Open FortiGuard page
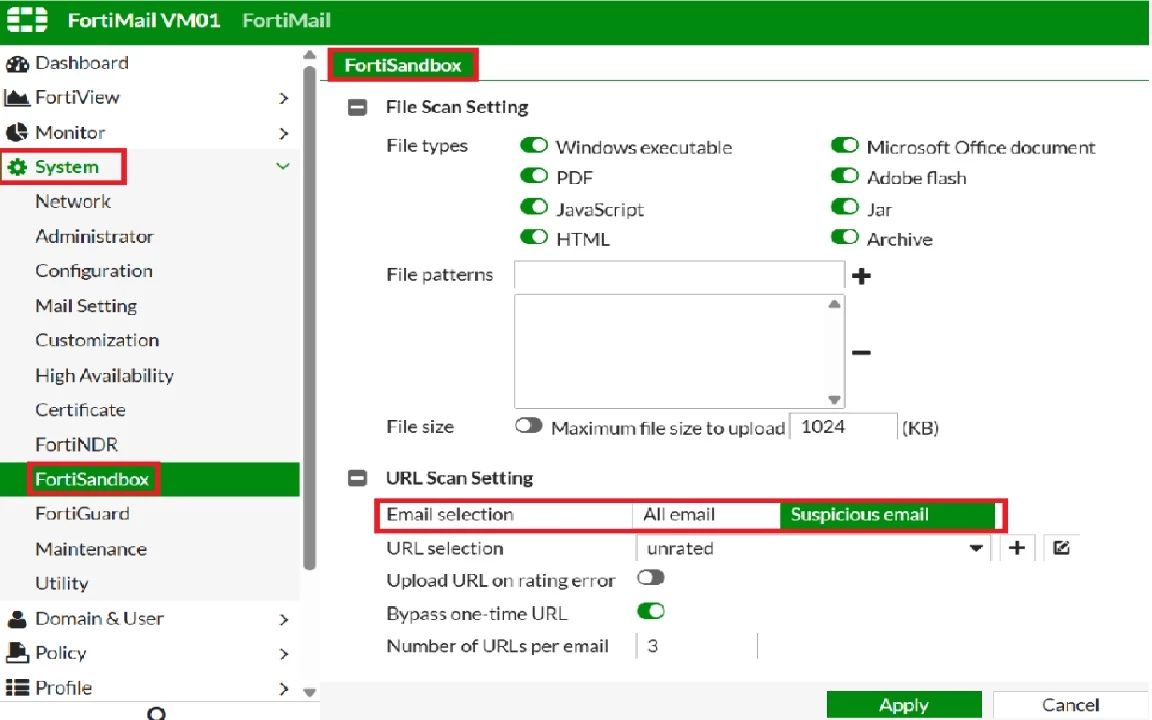1152x720 pixels. (82, 514)
